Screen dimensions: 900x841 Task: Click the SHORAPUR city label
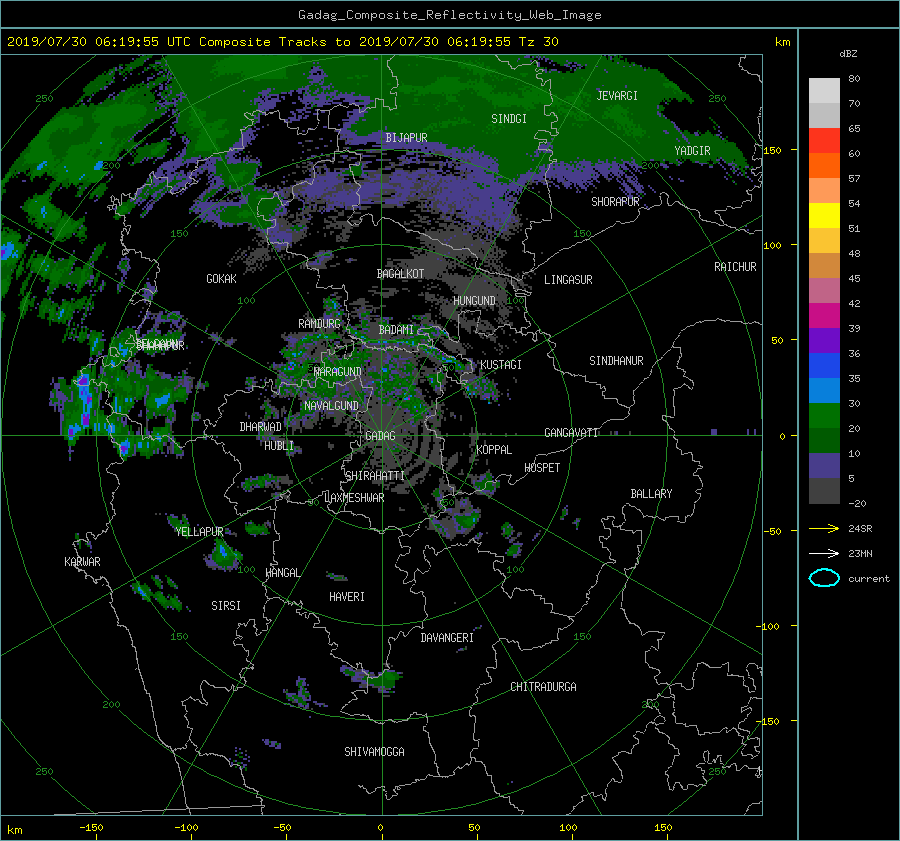coord(615,202)
